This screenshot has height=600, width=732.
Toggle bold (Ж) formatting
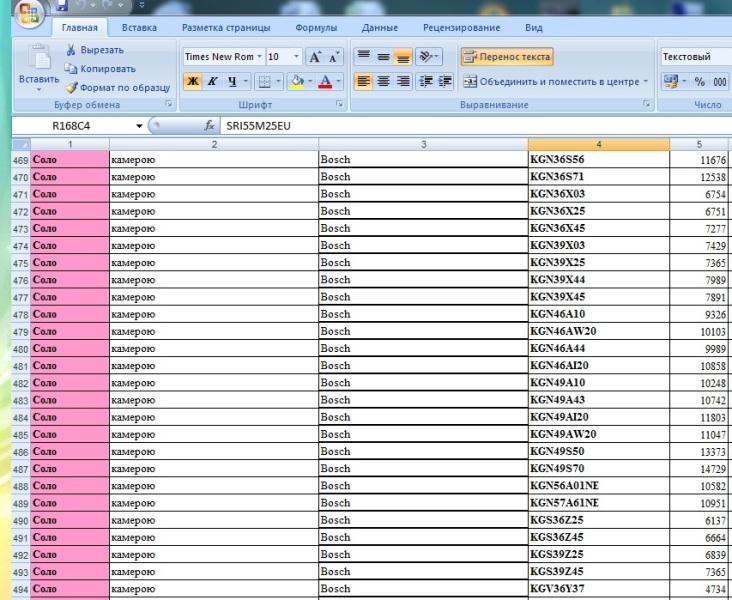(192, 82)
